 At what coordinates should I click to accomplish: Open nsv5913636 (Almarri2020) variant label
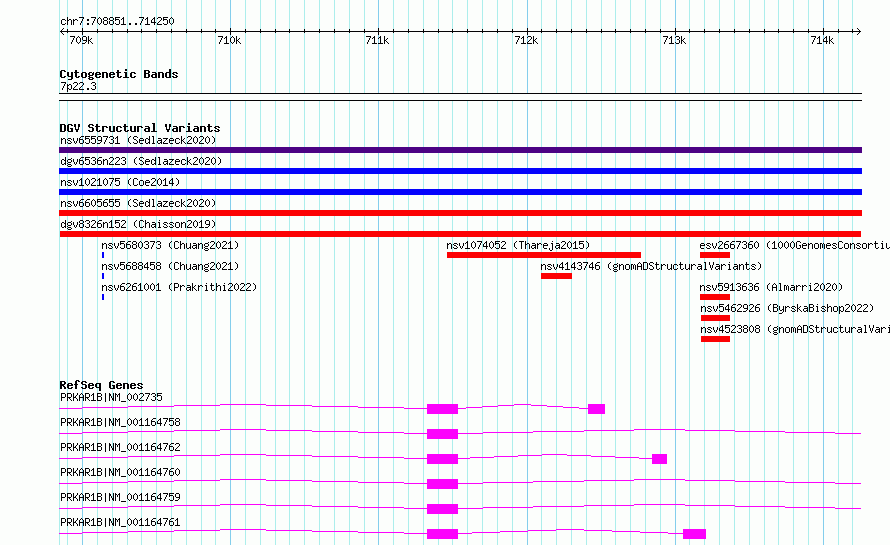pyautogui.click(x=771, y=287)
